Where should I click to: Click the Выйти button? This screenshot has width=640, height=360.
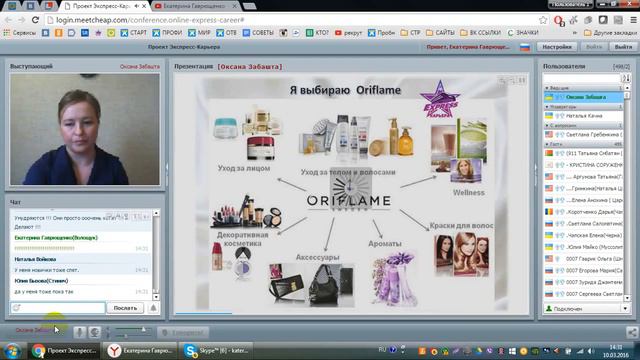pos(623,47)
